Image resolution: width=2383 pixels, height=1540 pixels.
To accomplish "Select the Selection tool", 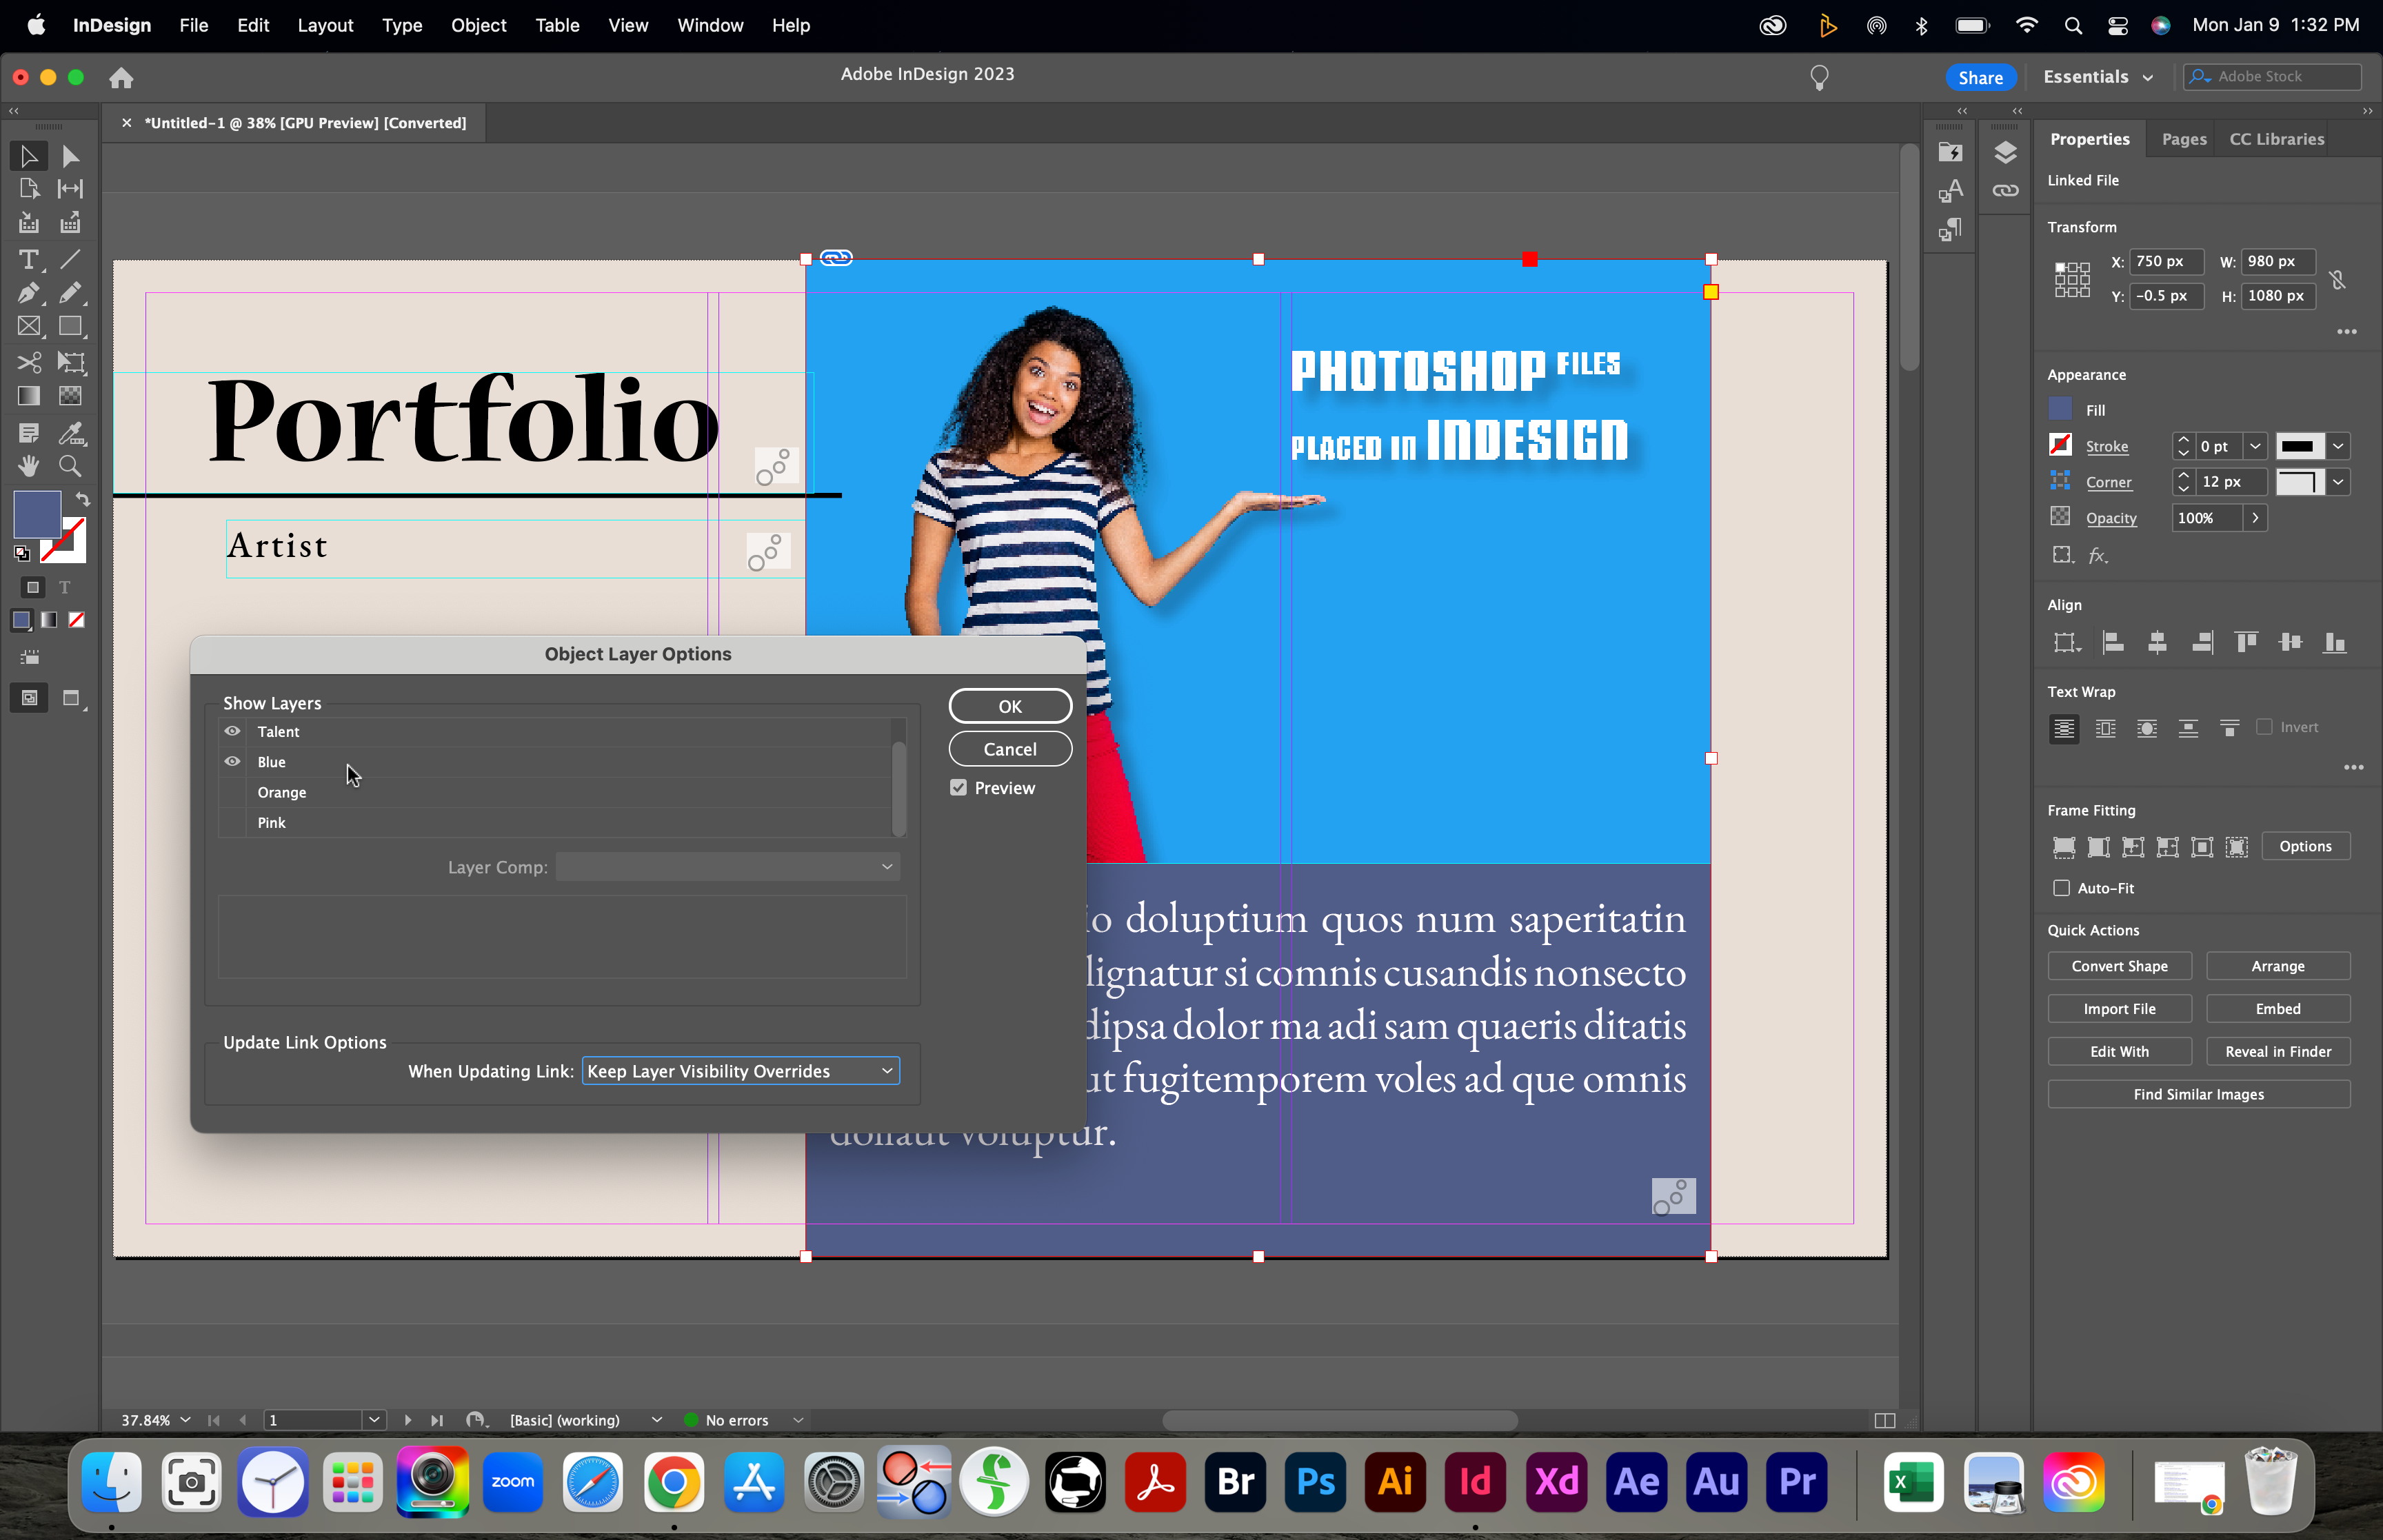I will pyautogui.click(x=28, y=156).
